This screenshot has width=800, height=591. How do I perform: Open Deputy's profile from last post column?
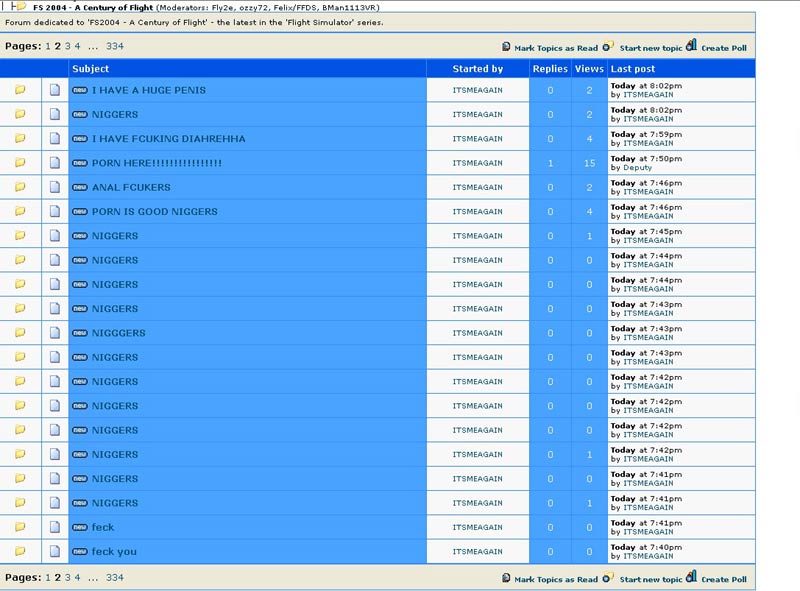[x=637, y=168]
